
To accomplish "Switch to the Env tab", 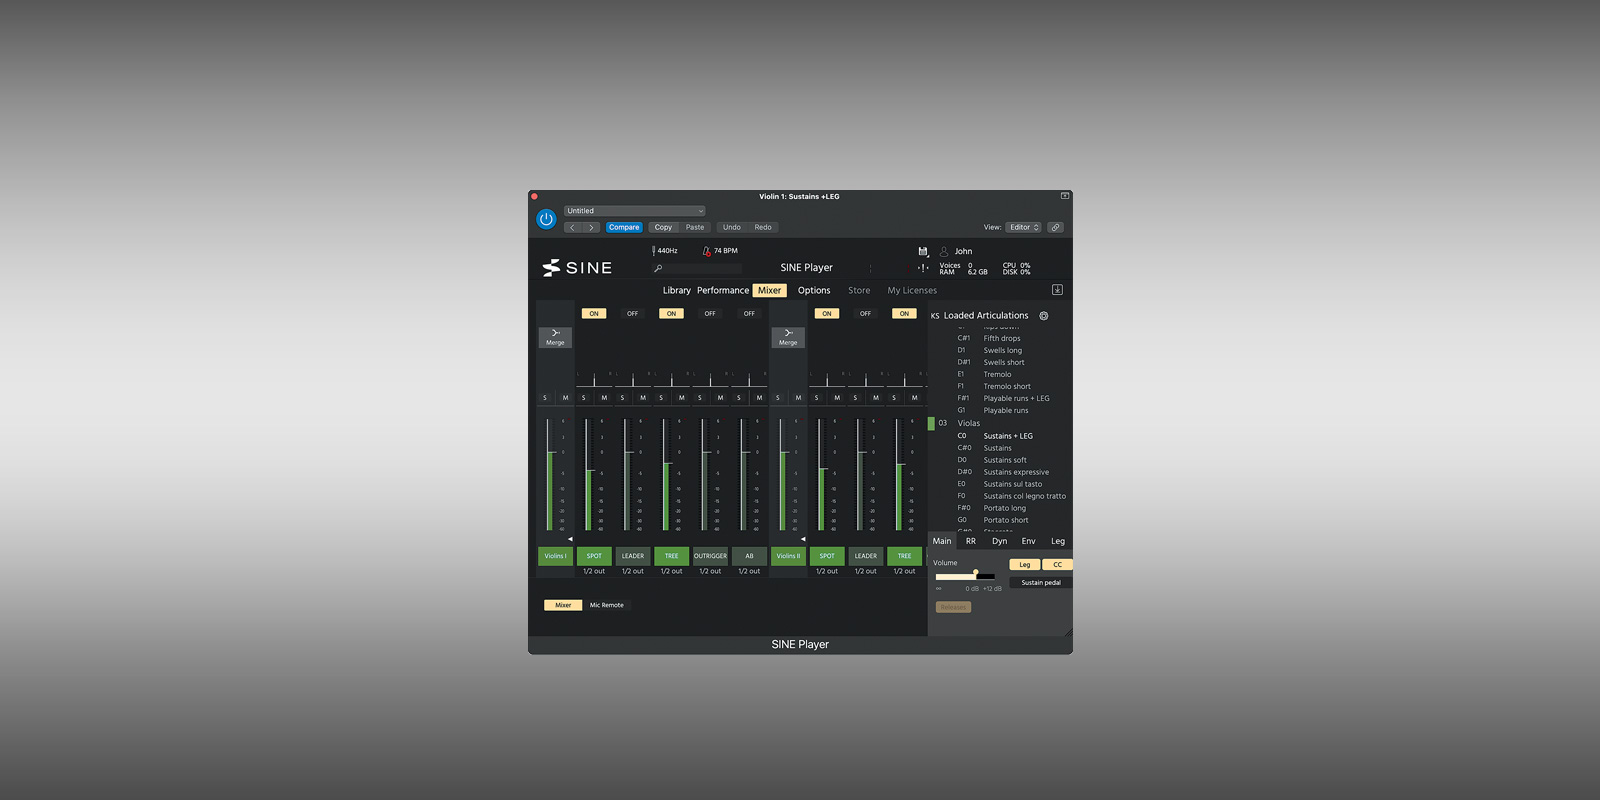I will 1028,541.
